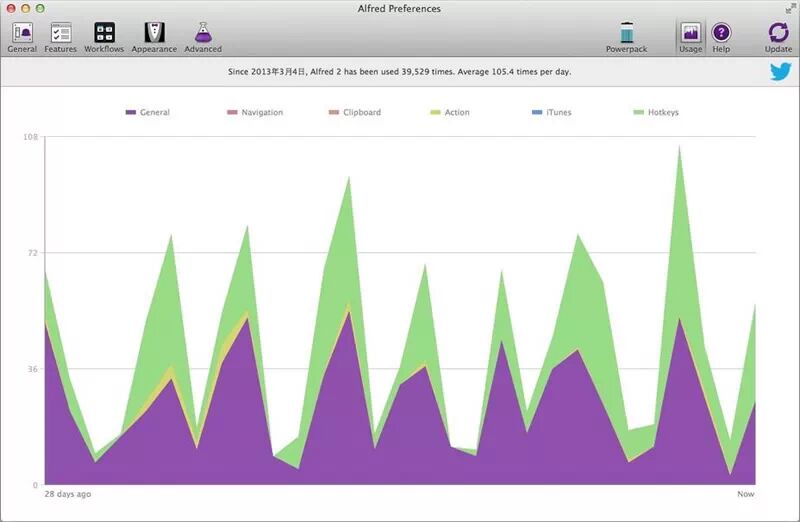
Task: Click the "Now" axis label
Action: click(745, 494)
